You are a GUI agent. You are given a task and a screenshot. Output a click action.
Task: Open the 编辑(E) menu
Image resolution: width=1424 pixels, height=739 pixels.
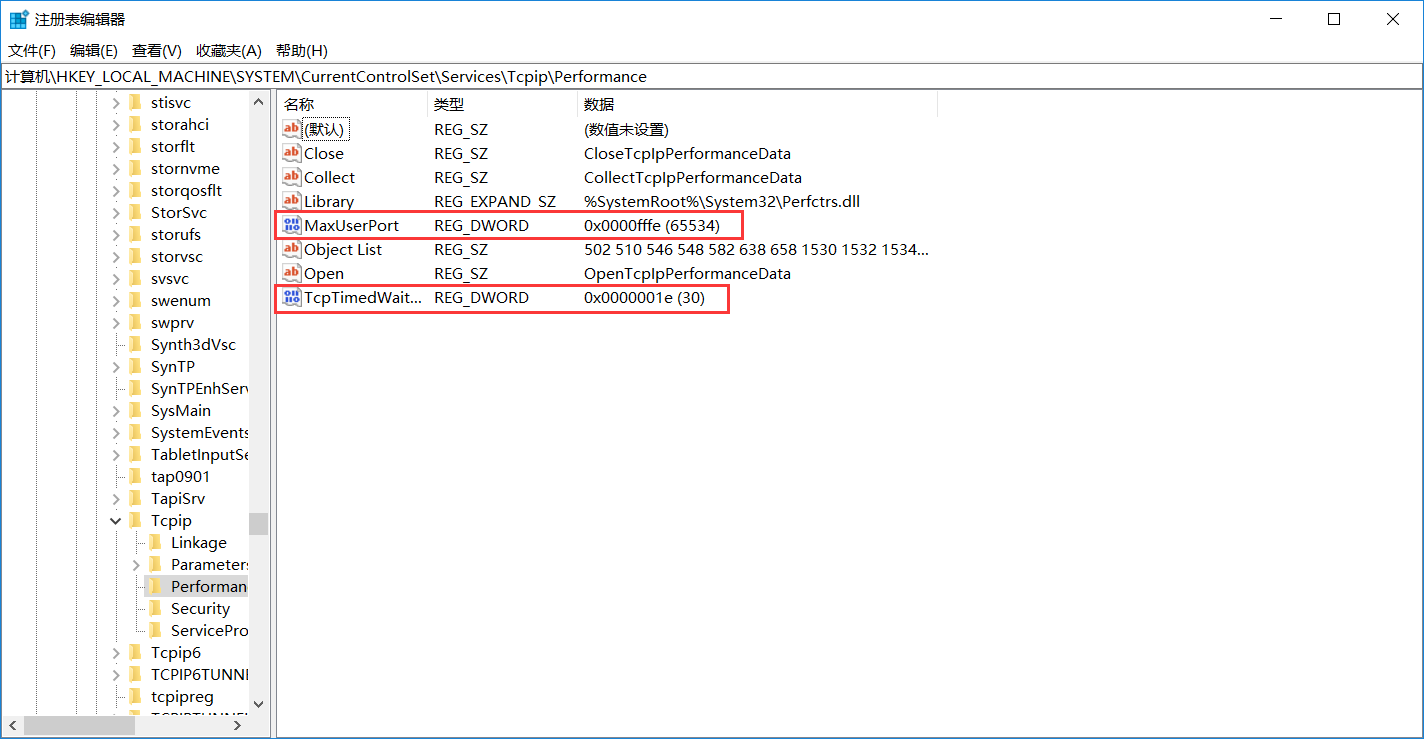pyautogui.click(x=94, y=50)
